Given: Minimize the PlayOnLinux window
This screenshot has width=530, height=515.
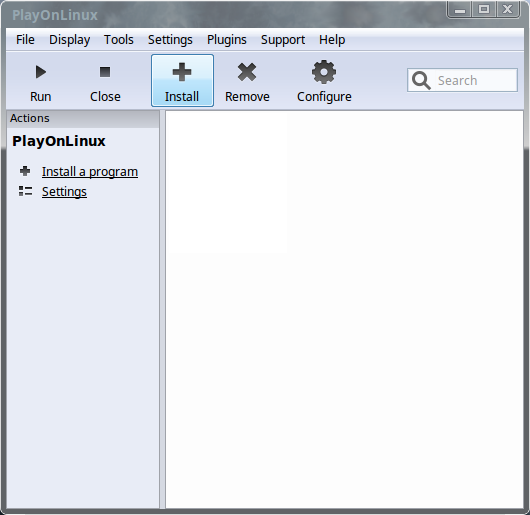Looking at the screenshot, I should tap(460, 9).
